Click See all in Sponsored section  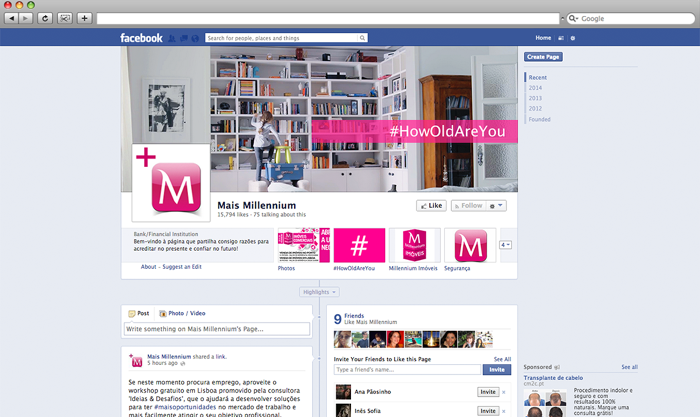click(x=629, y=367)
